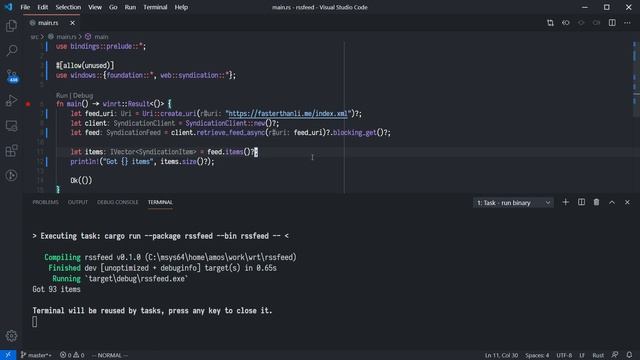The image size is (640, 360).
Task: Click the UTF-8 encoding indicator
Action: (x=564, y=355)
